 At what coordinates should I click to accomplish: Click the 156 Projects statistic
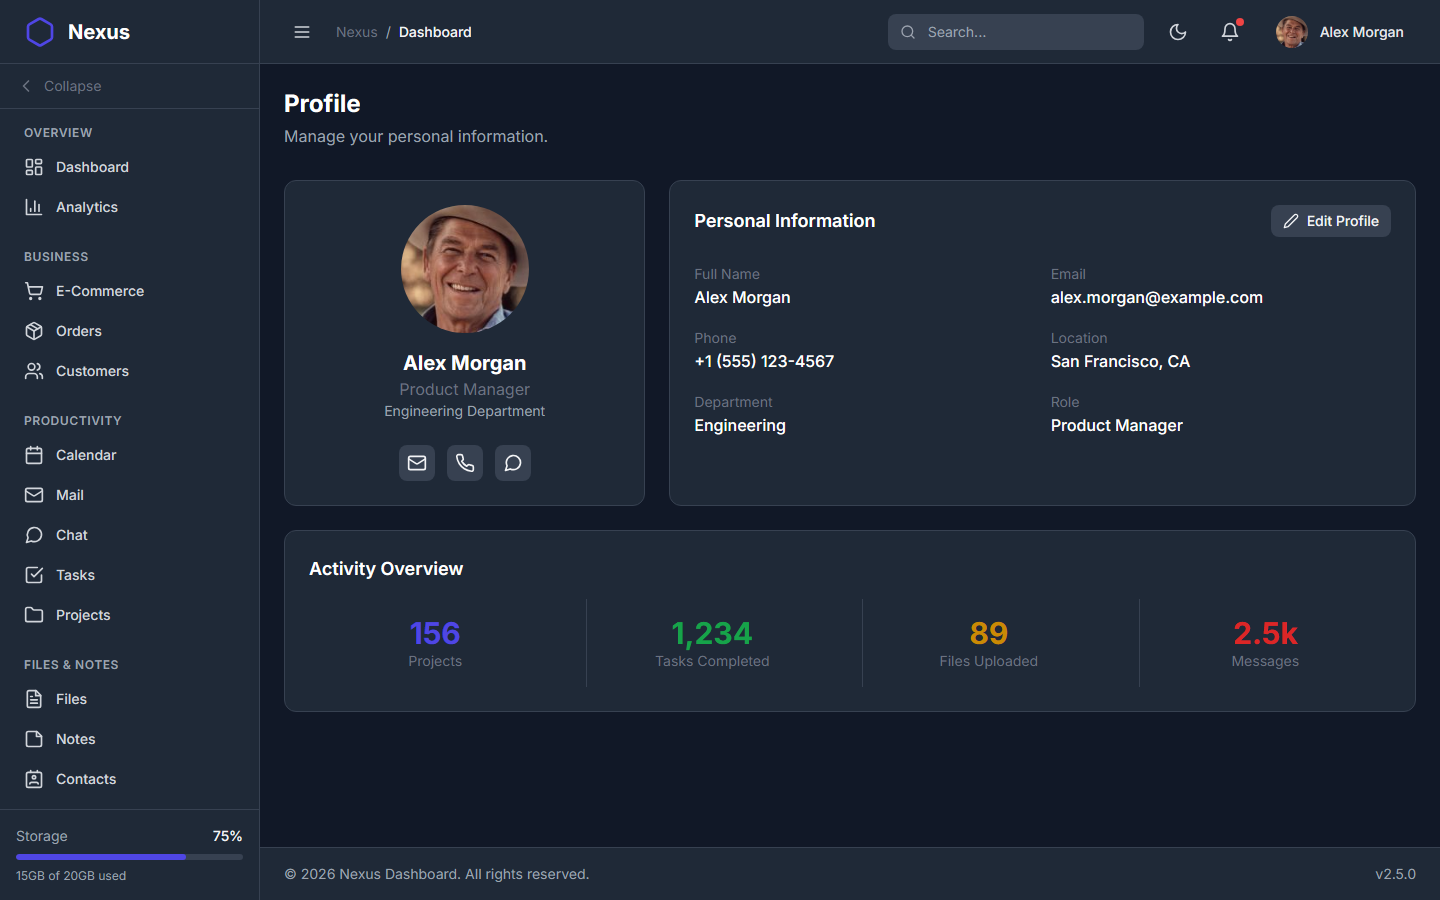435,643
